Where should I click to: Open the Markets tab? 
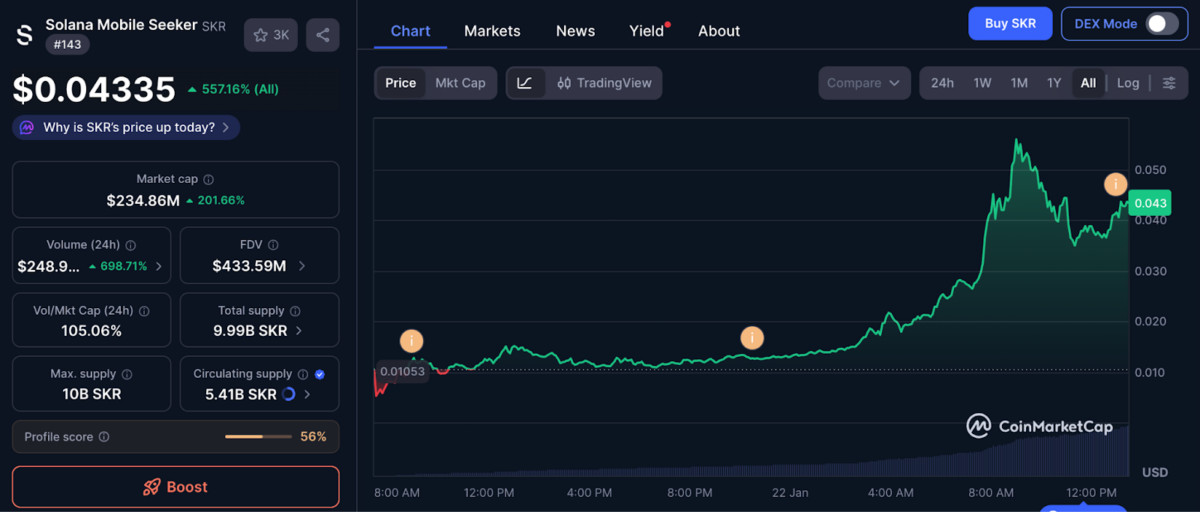coord(492,31)
